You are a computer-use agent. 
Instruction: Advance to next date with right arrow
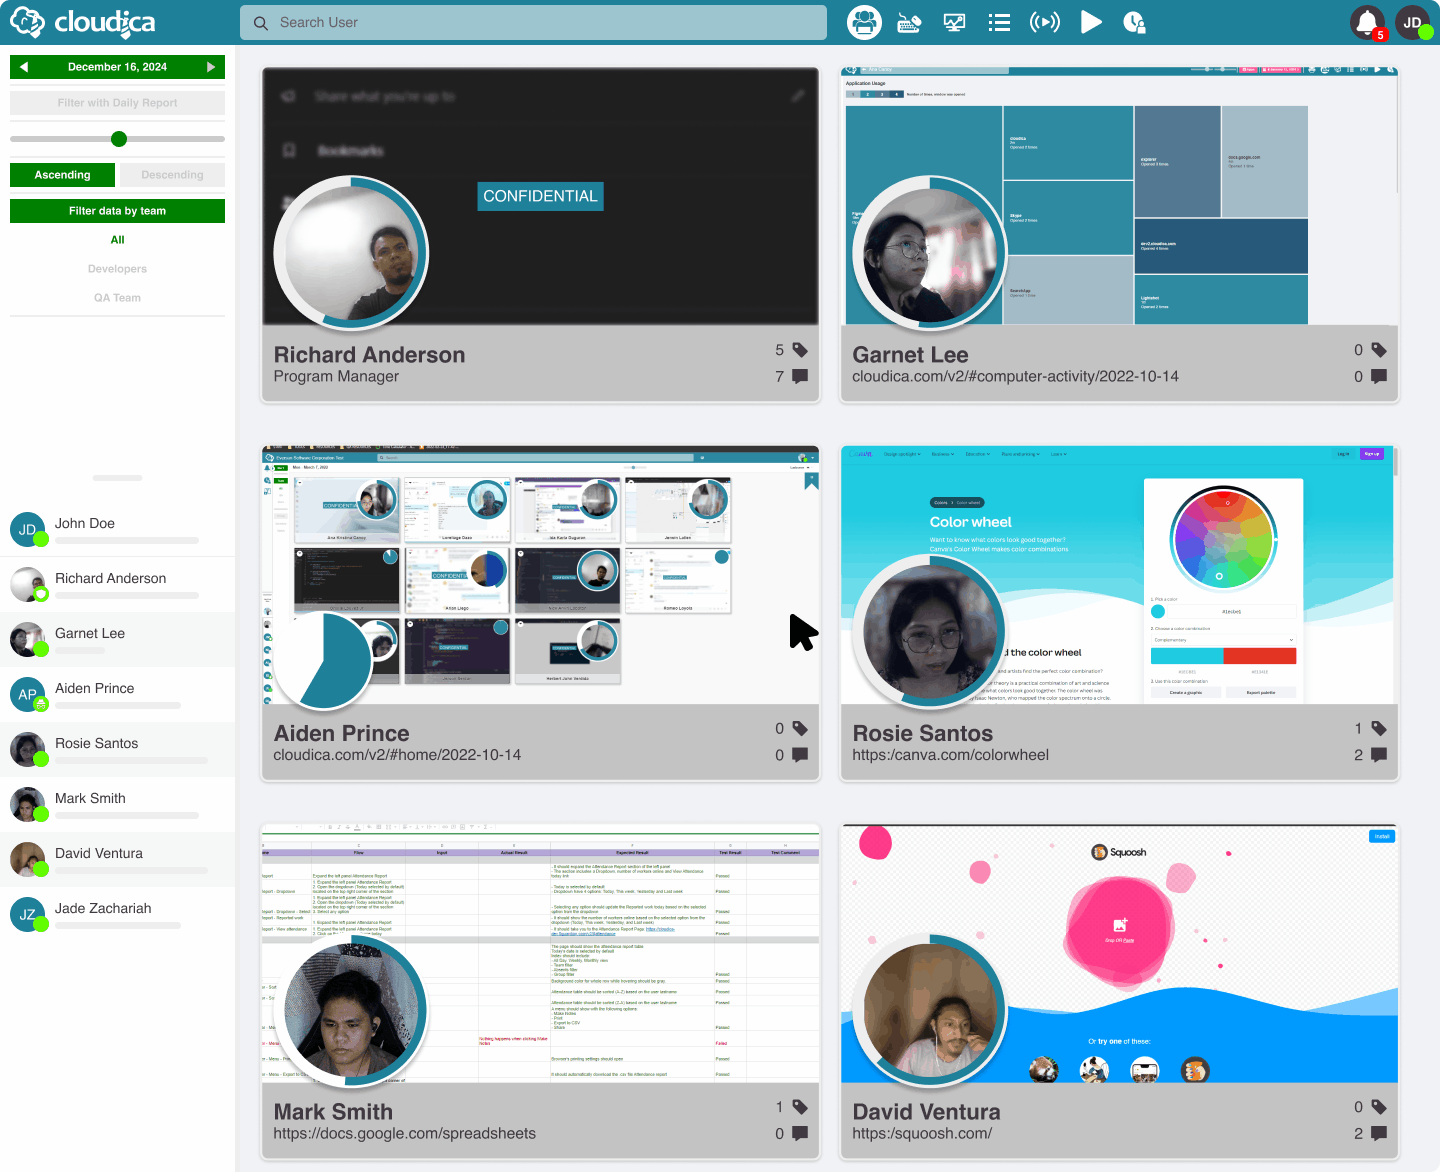point(212,66)
